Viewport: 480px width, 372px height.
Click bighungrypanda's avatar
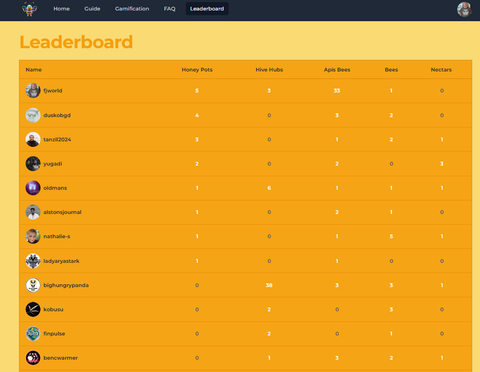tap(33, 285)
